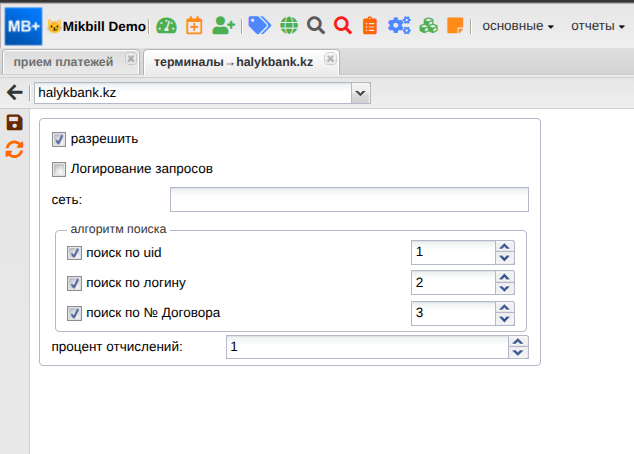
Task: Click the orange calendar plus icon
Action: pyautogui.click(x=194, y=26)
